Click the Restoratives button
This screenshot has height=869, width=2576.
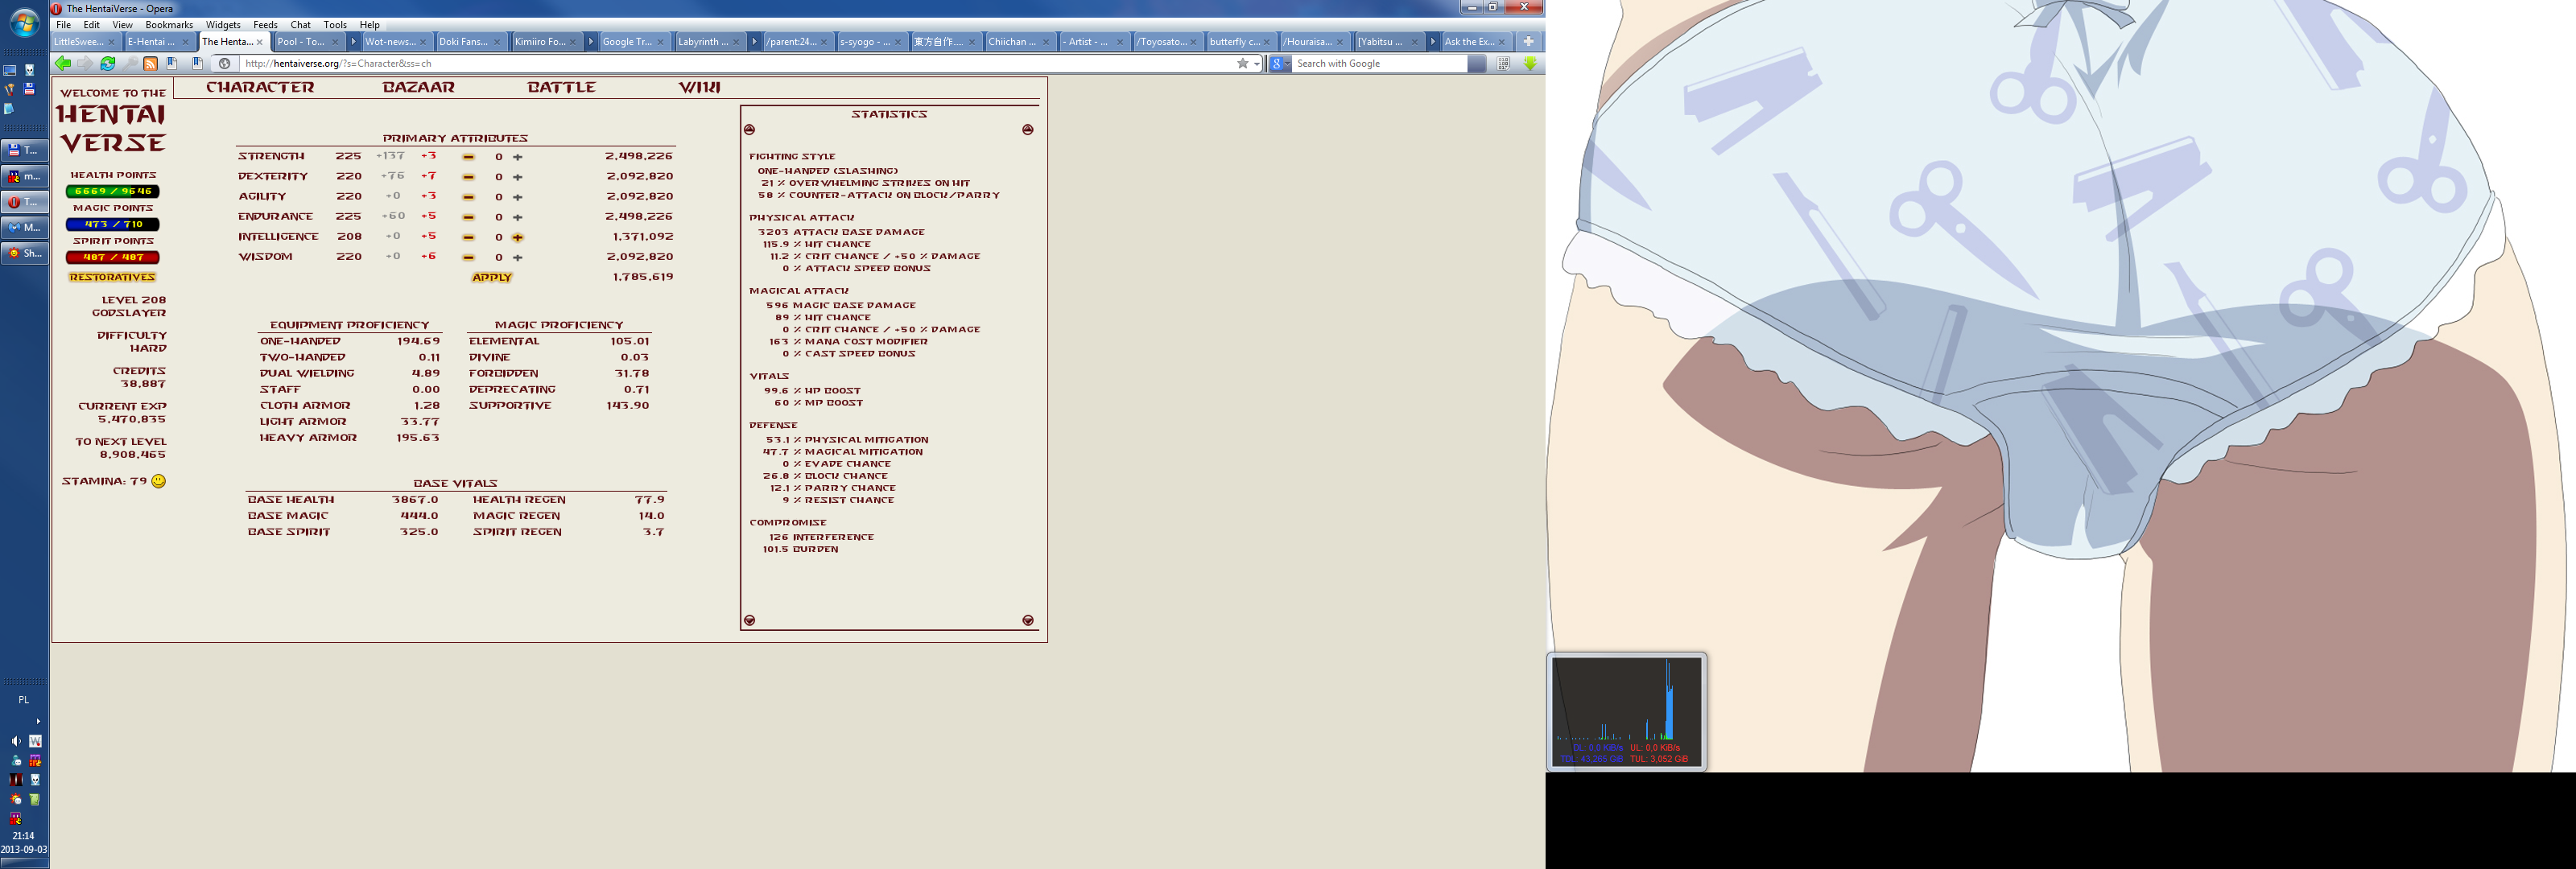112,278
